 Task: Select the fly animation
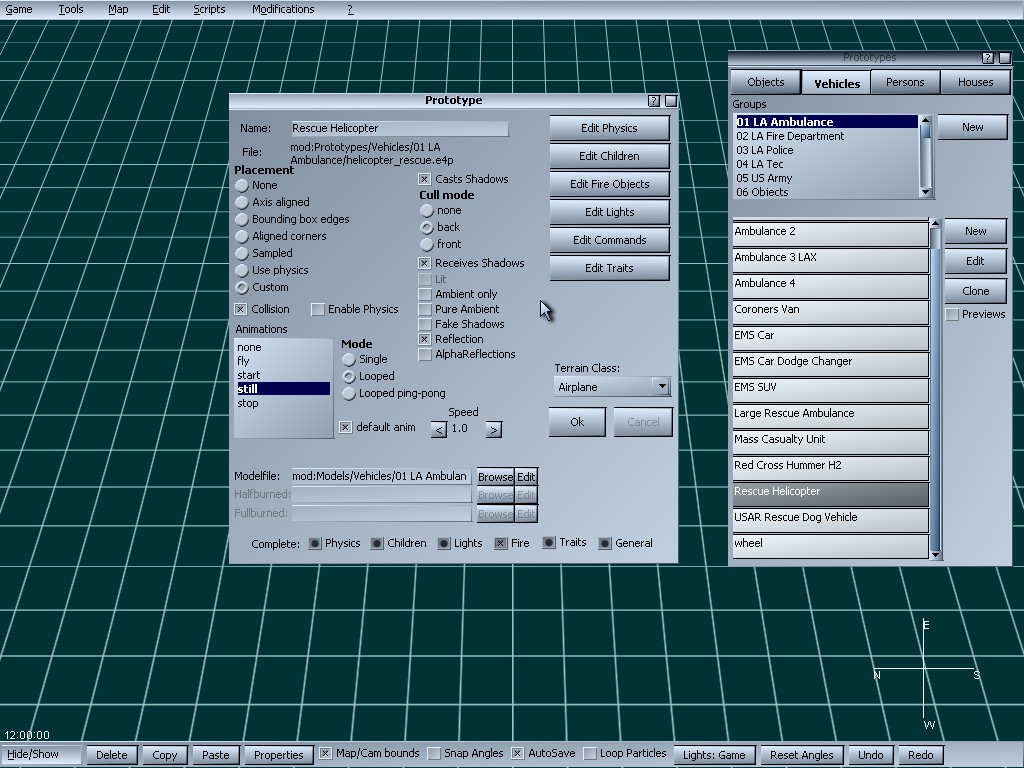pyautogui.click(x=283, y=361)
